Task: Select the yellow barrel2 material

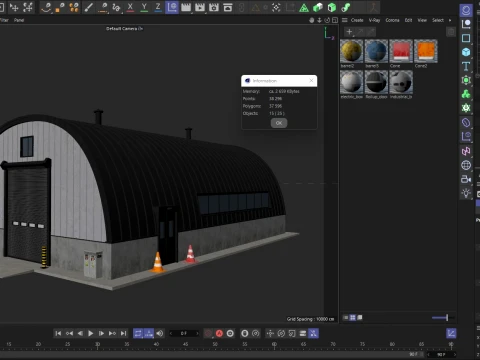Action: (x=351, y=51)
